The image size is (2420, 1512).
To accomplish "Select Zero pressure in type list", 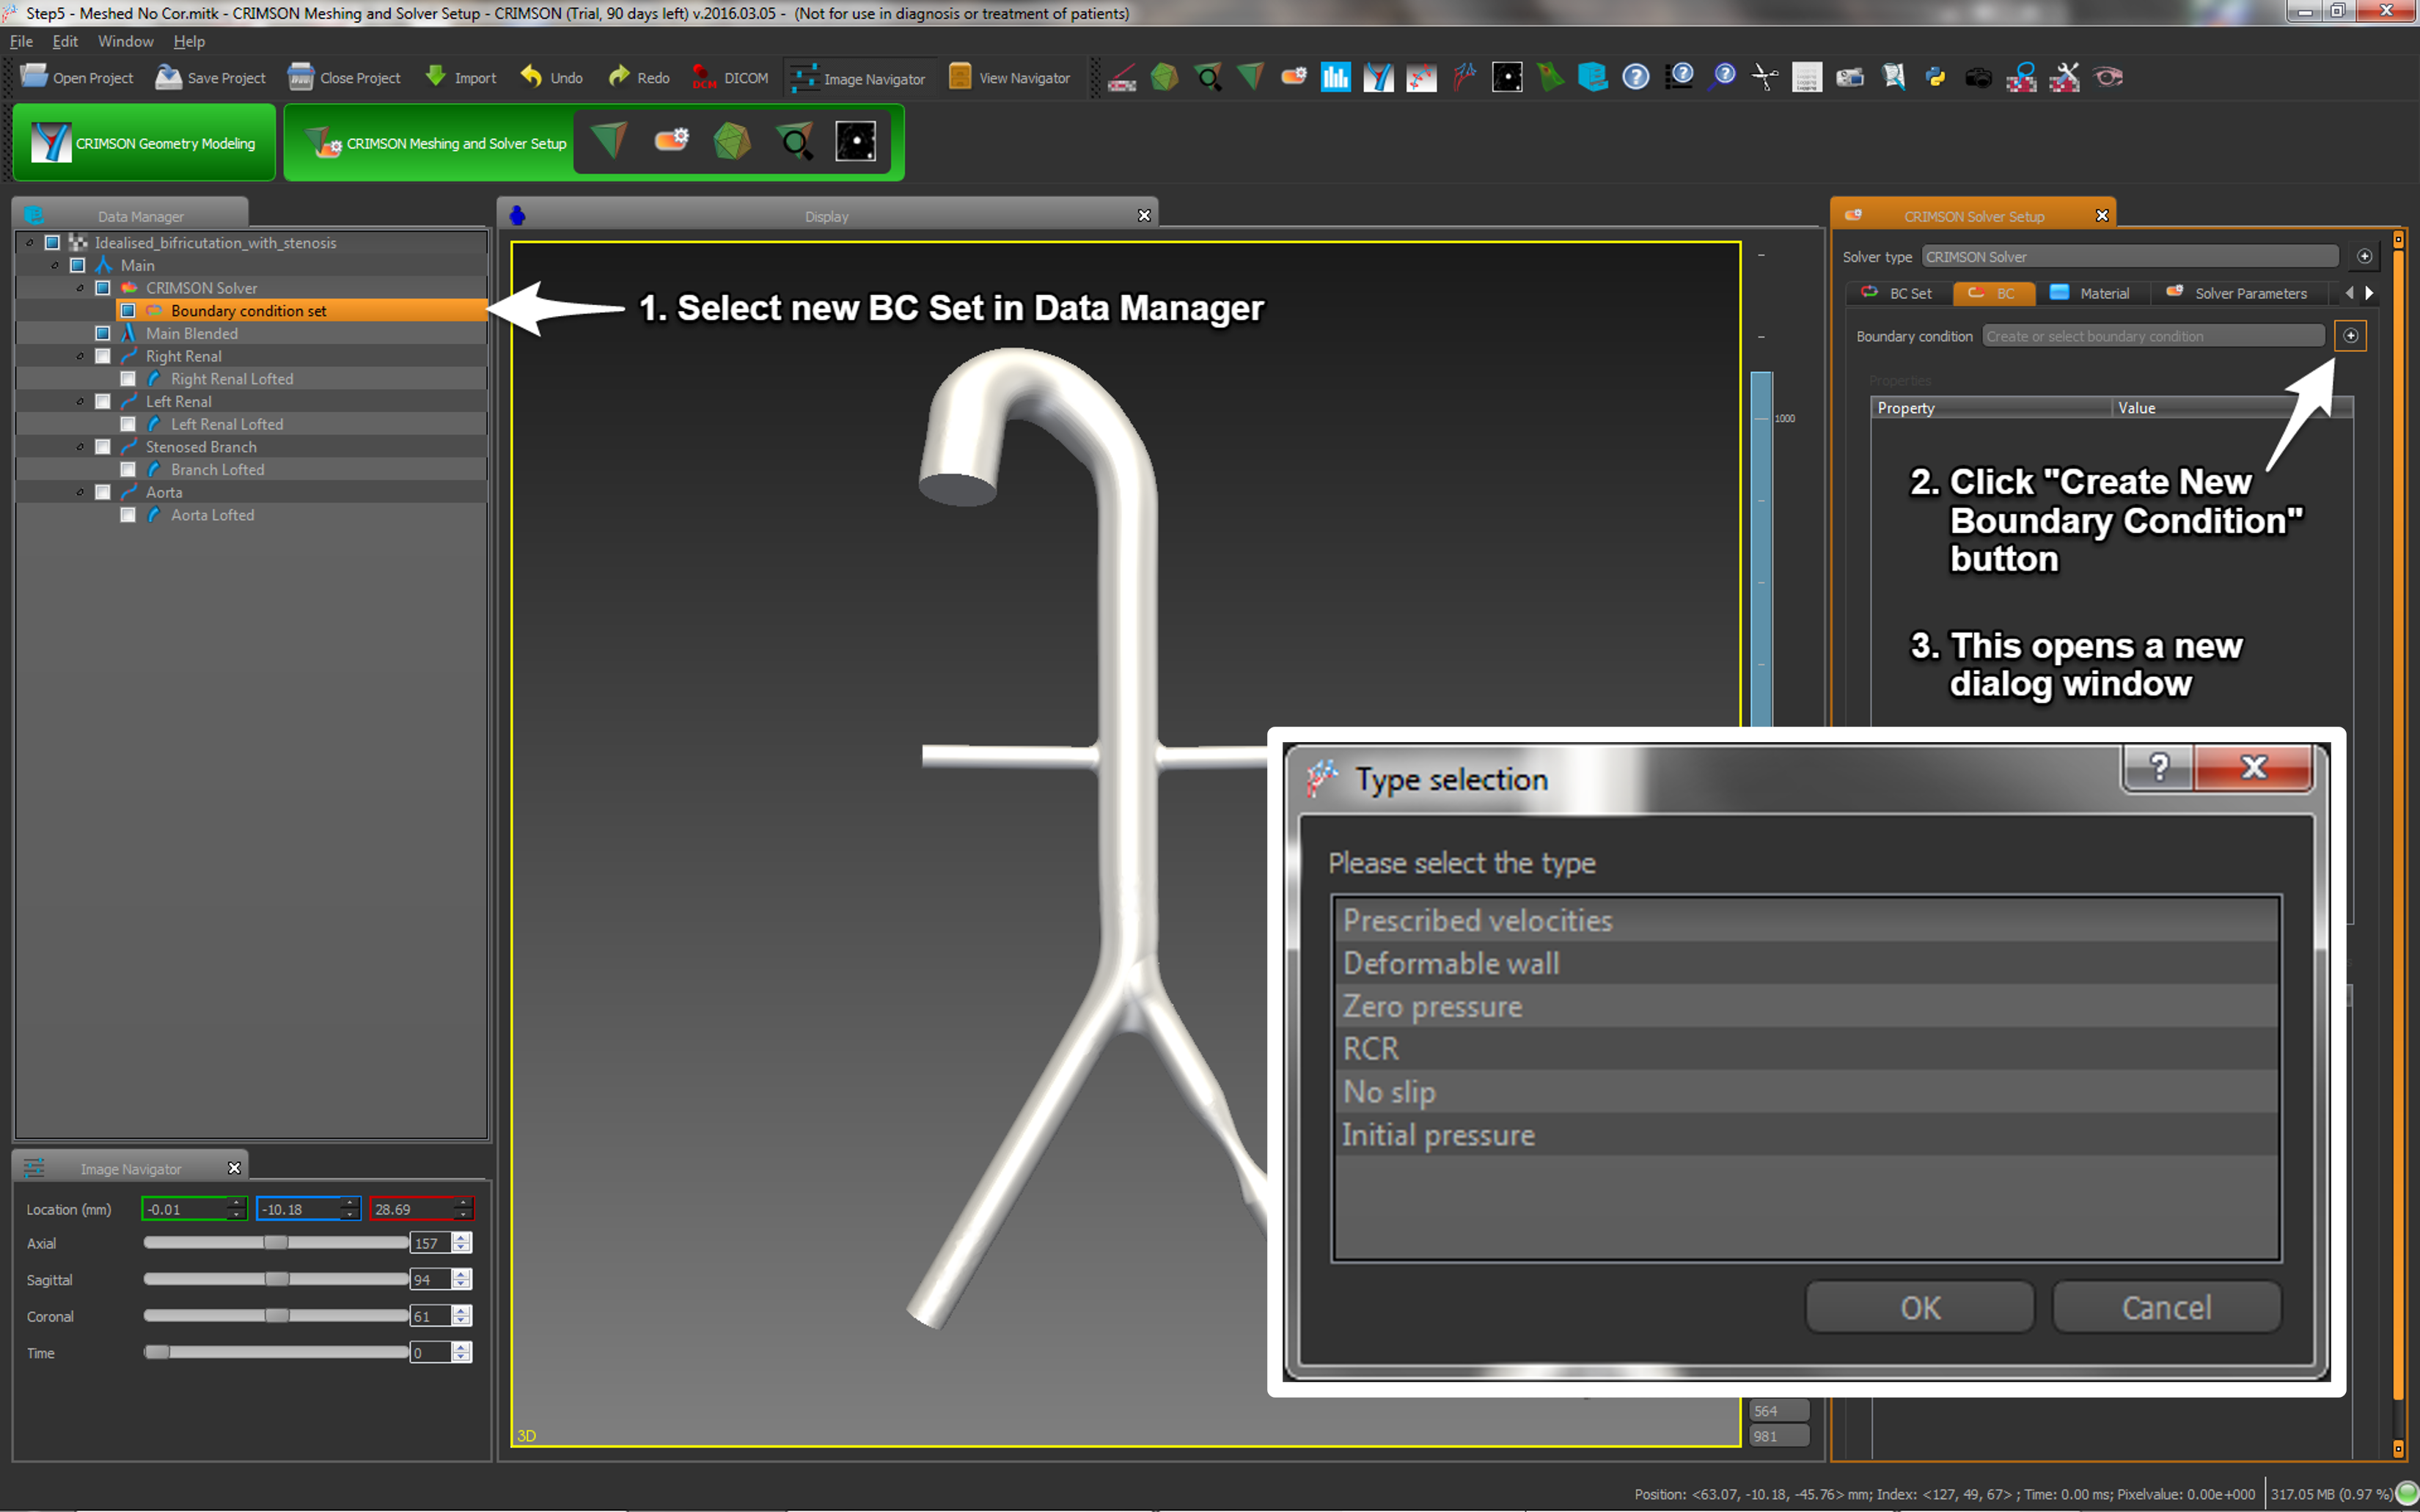I will pyautogui.click(x=1432, y=1006).
